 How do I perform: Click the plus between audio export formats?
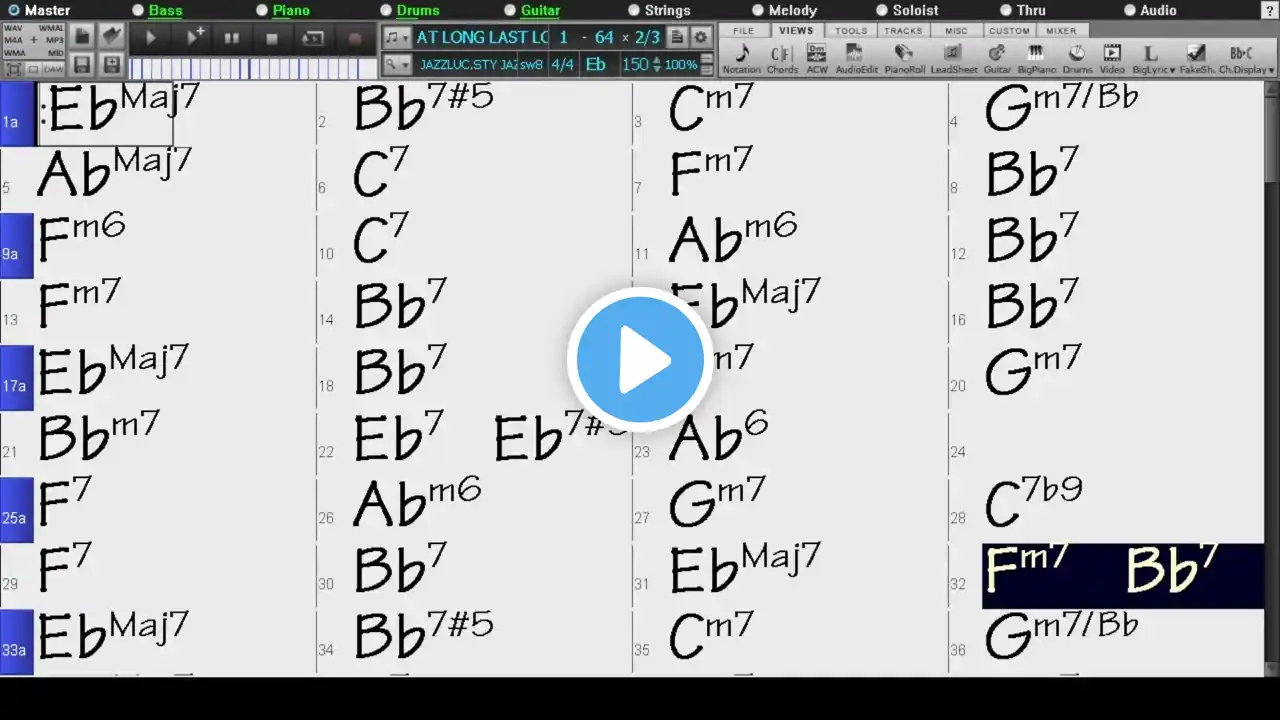click(x=33, y=40)
